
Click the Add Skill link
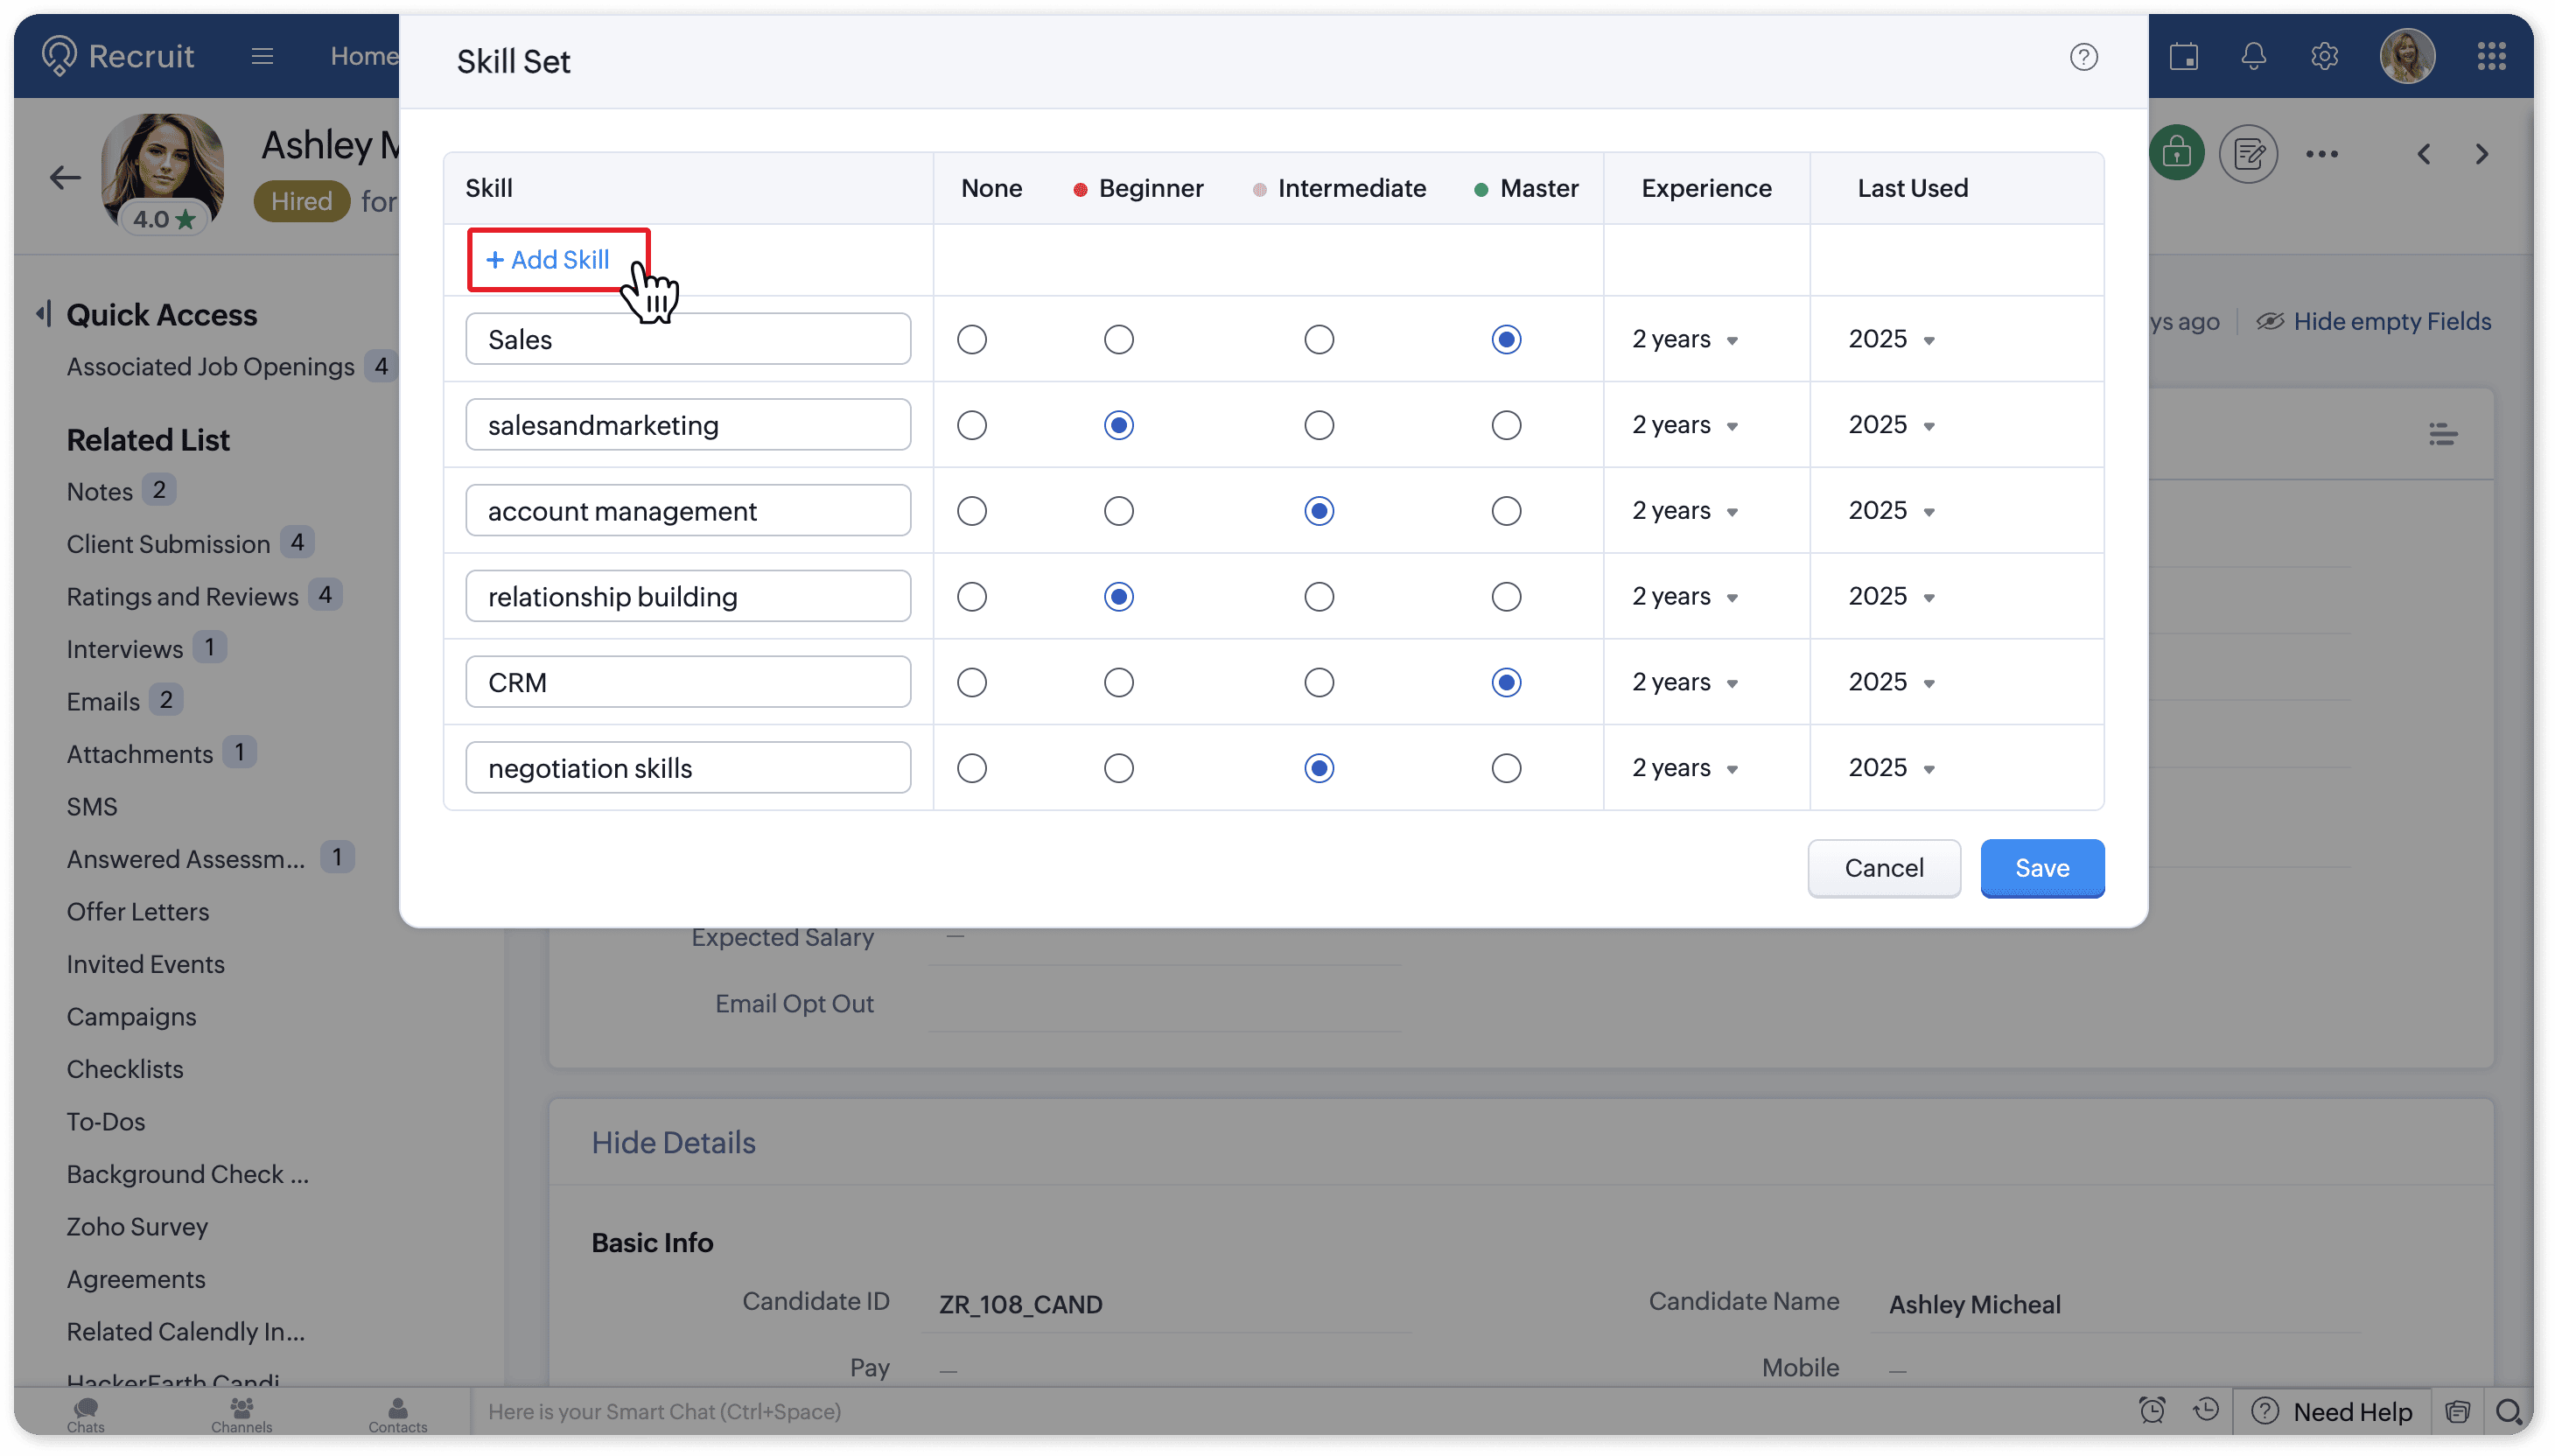pos(548,260)
